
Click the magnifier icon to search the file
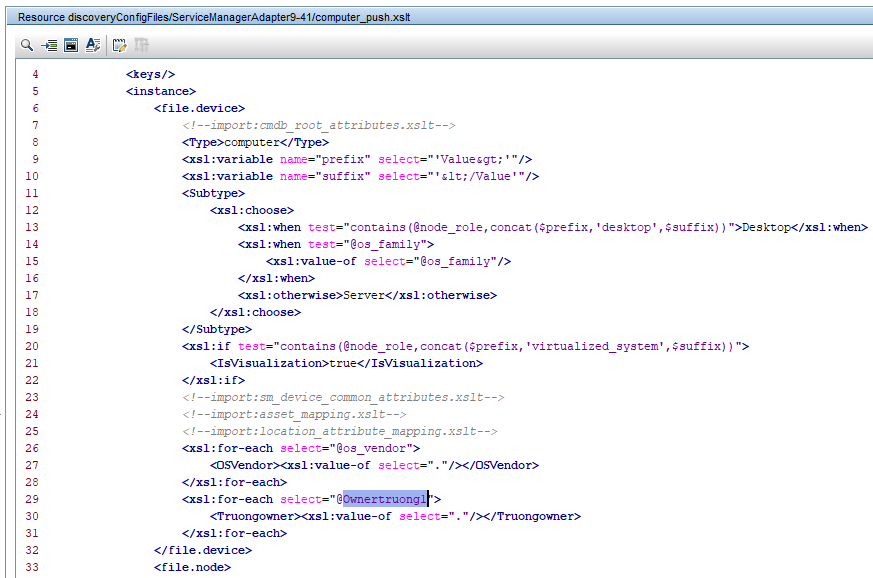pyautogui.click(x=26, y=45)
